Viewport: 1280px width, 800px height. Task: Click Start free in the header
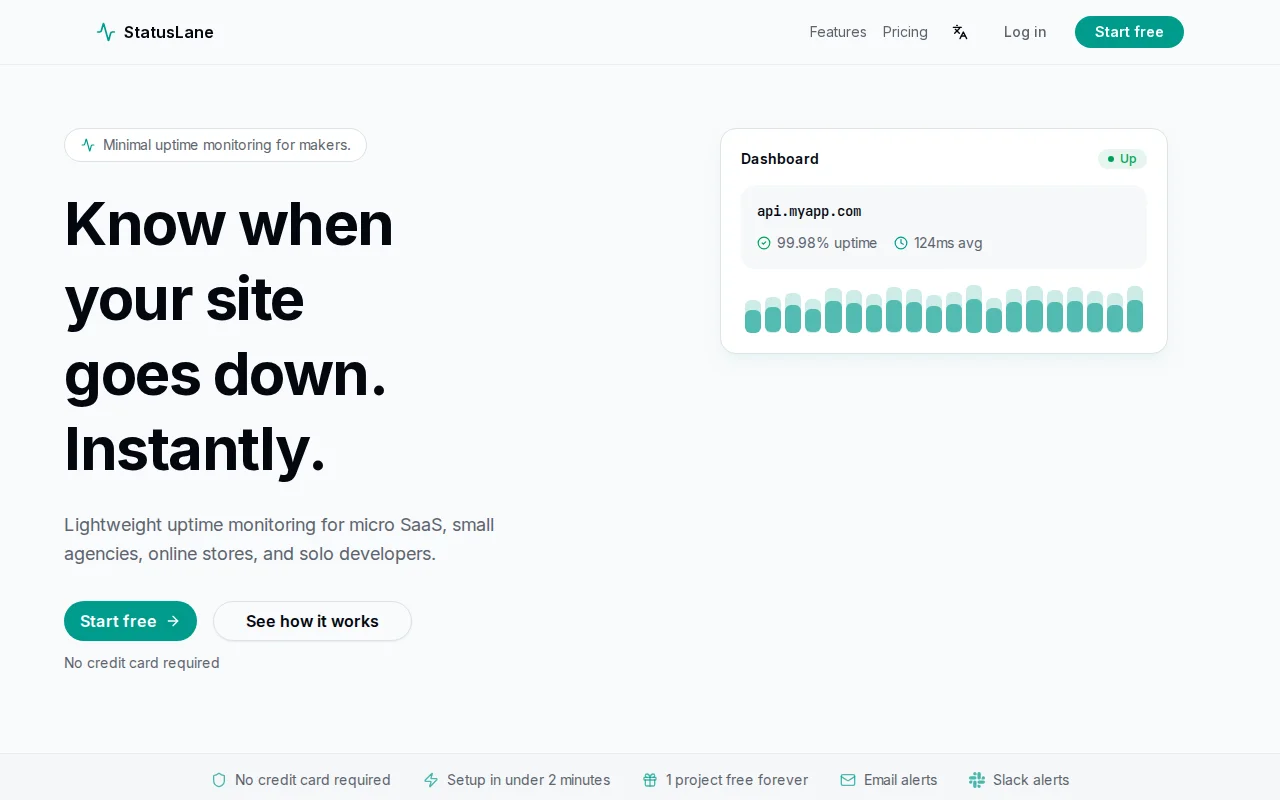[1129, 32]
